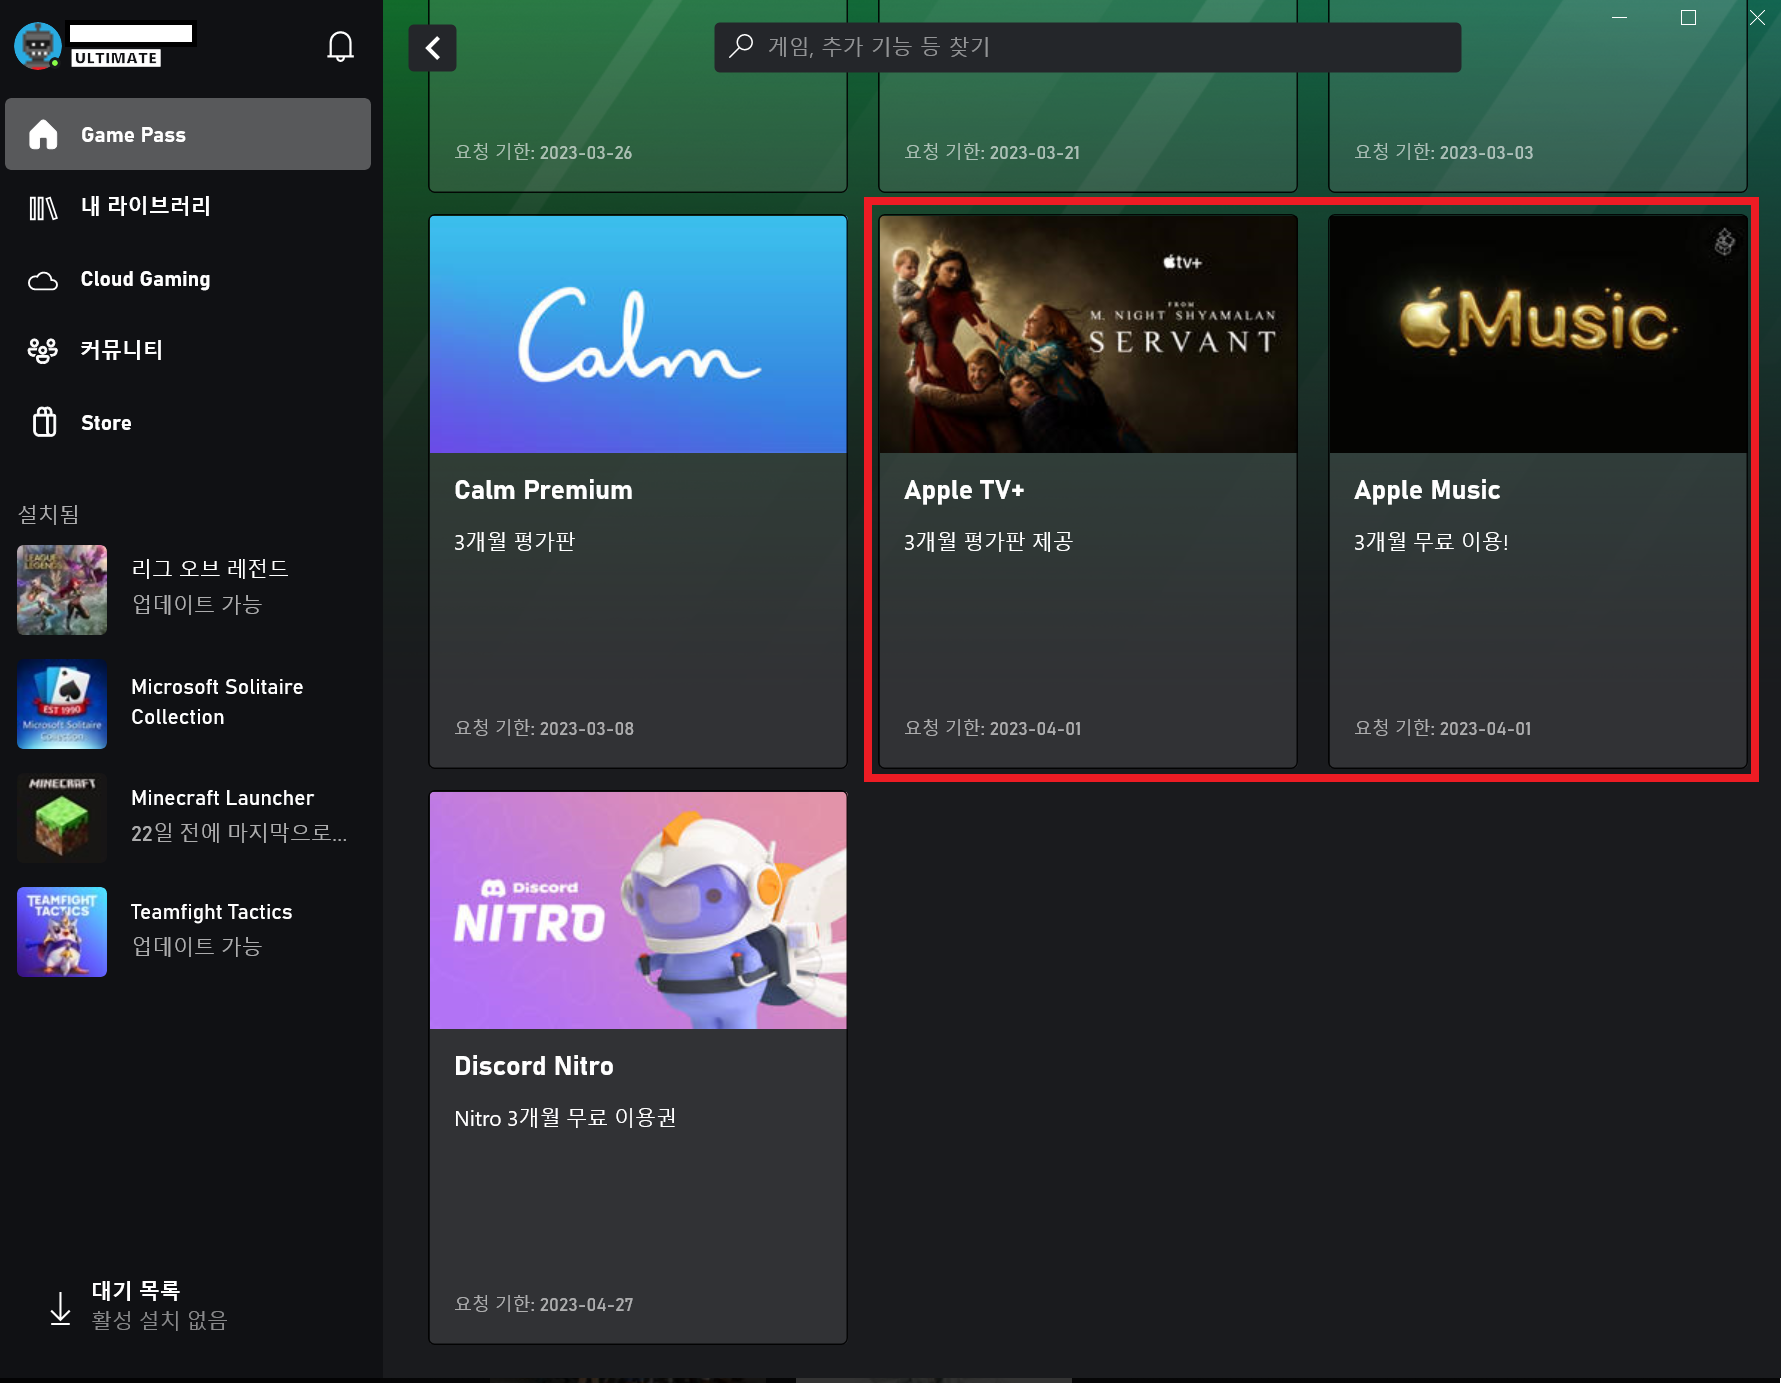Viewport: 1781px width, 1383px height.
Task: Click 요청 기한: 2023-04-27 text
Action: 544,1304
